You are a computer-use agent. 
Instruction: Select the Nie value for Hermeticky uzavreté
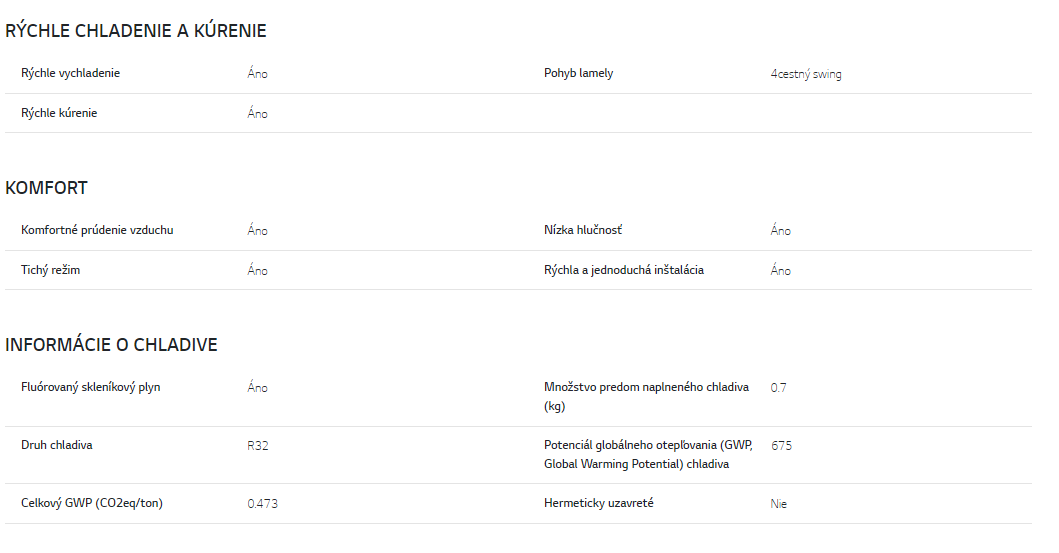(x=779, y=504)
